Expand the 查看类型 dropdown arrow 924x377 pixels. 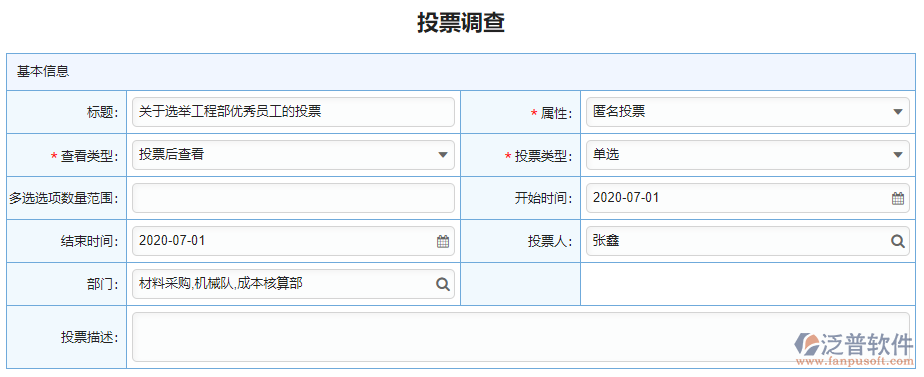point(443,155)
